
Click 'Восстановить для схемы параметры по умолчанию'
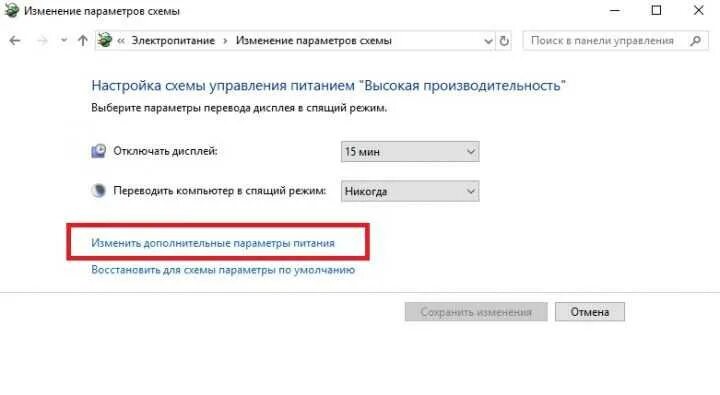pyautogui.click(x=223, y=270)
